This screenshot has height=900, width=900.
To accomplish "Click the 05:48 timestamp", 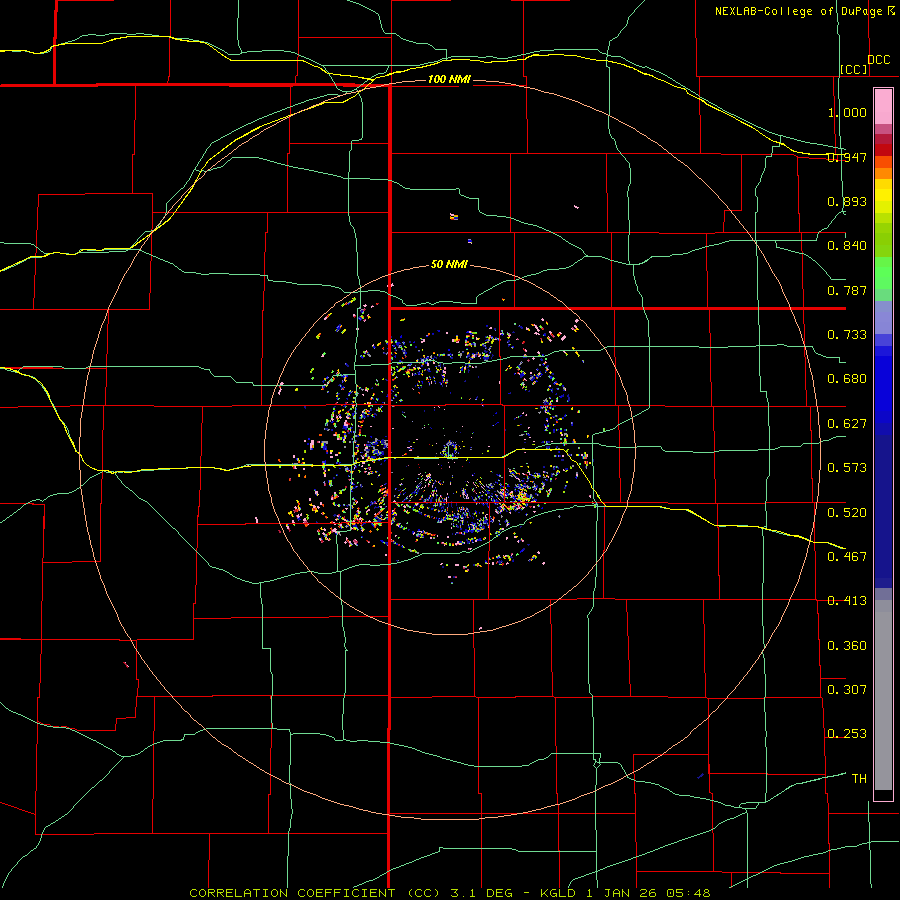I will coord(688,893).
